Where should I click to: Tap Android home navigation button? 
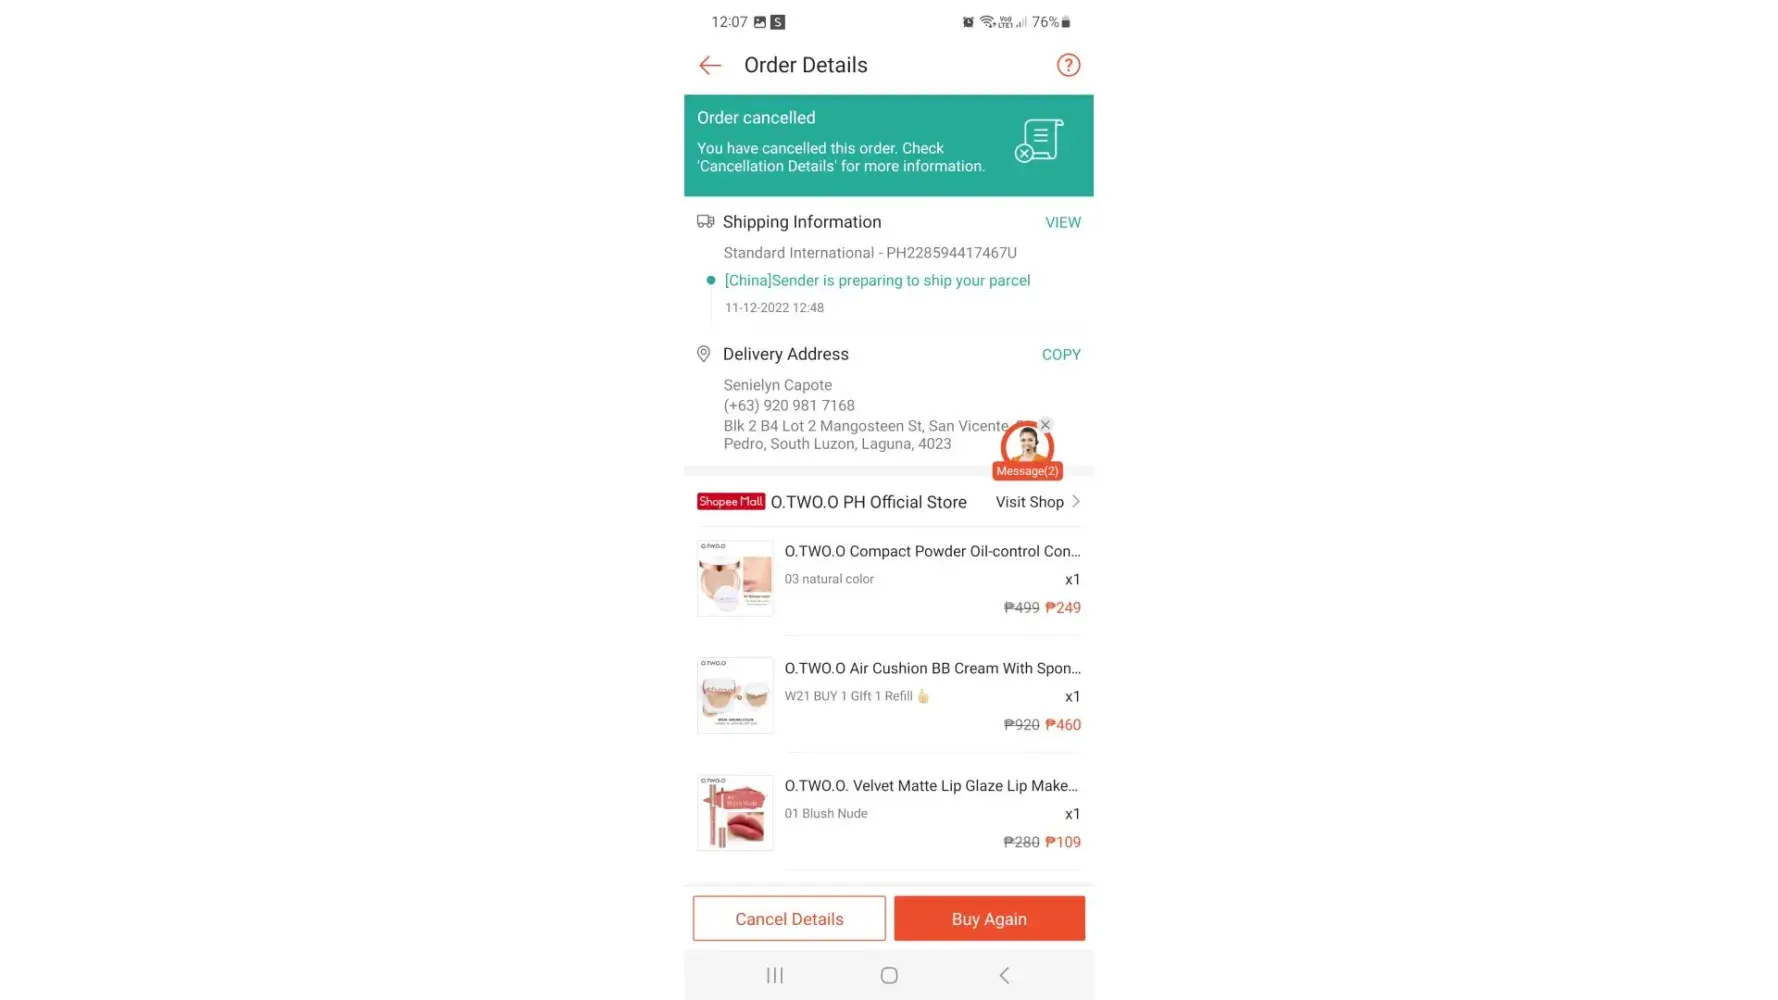[889, 975]
